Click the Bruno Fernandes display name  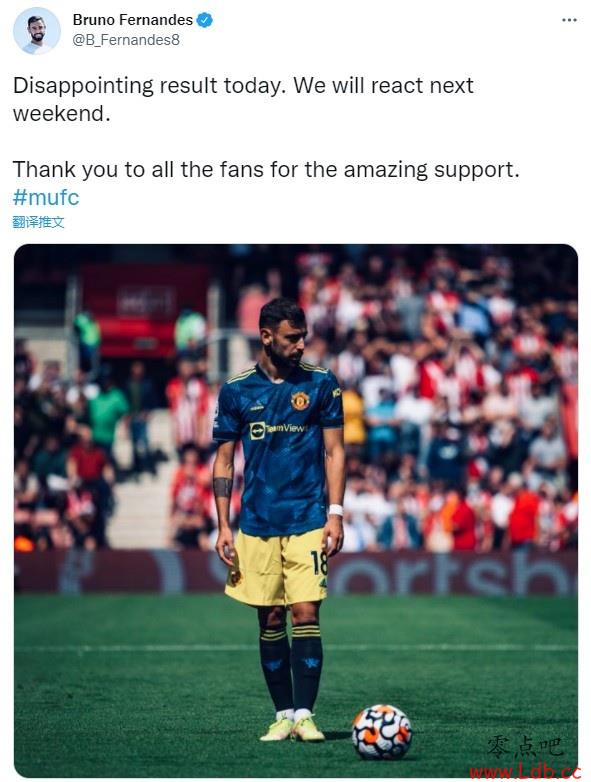tap(133, 20)
